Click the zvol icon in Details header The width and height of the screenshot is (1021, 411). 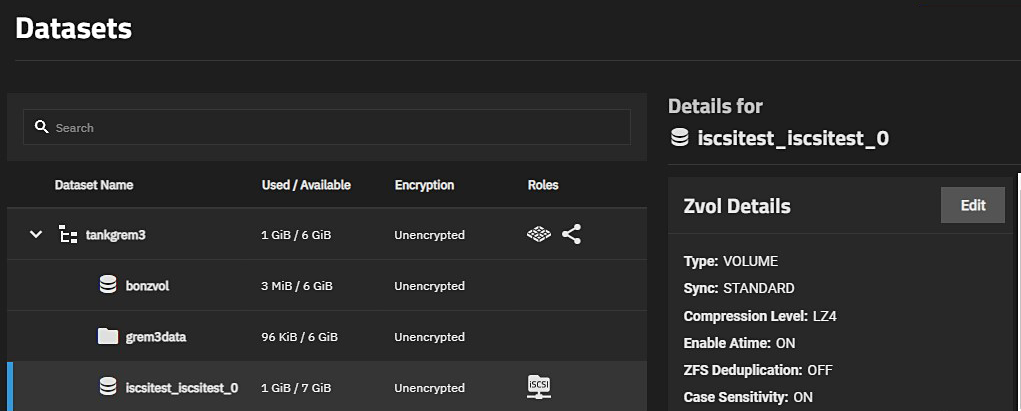680,138
